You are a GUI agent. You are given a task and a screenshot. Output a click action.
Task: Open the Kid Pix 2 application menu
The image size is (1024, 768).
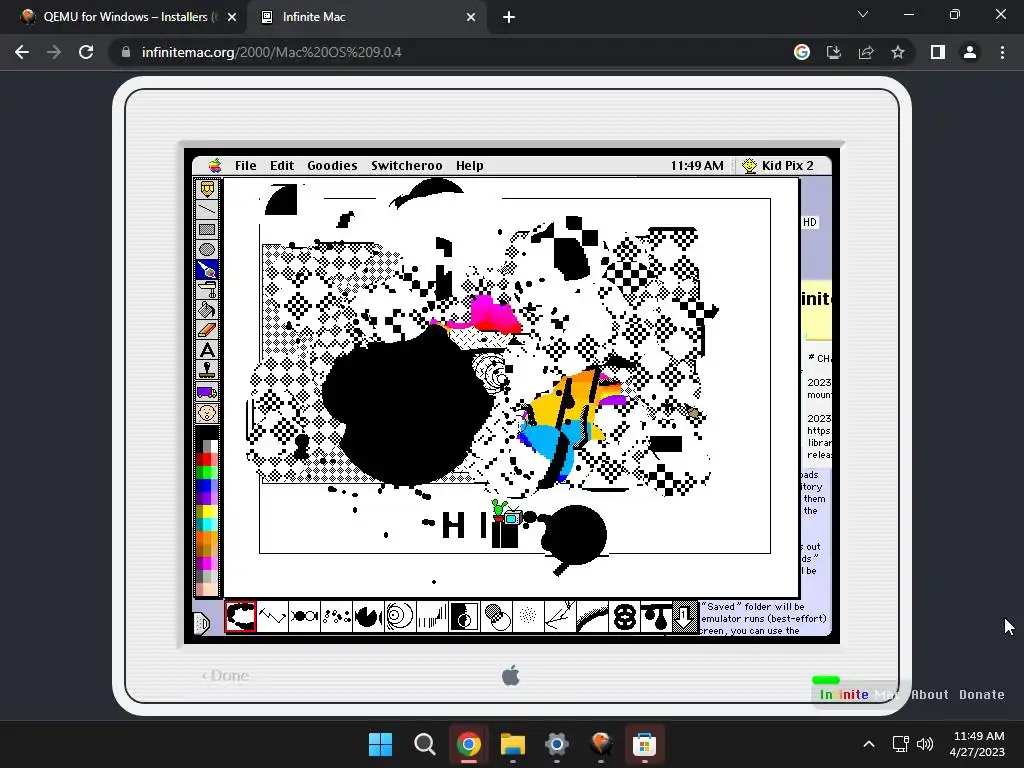(778, 166)
